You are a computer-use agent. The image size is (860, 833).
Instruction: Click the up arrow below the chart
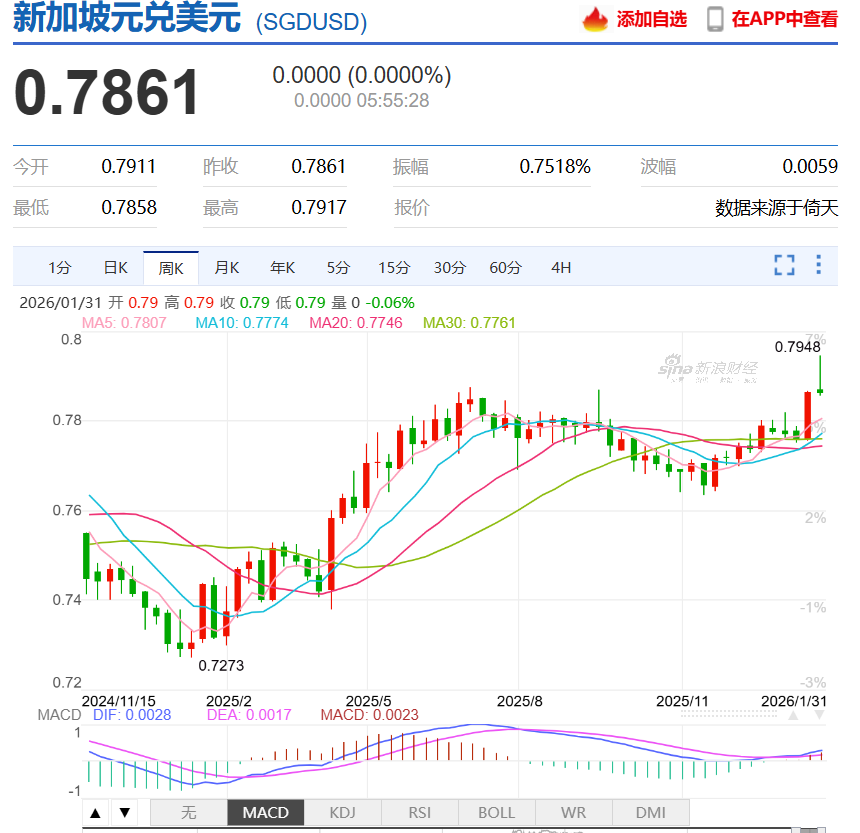tap(95, 812)
